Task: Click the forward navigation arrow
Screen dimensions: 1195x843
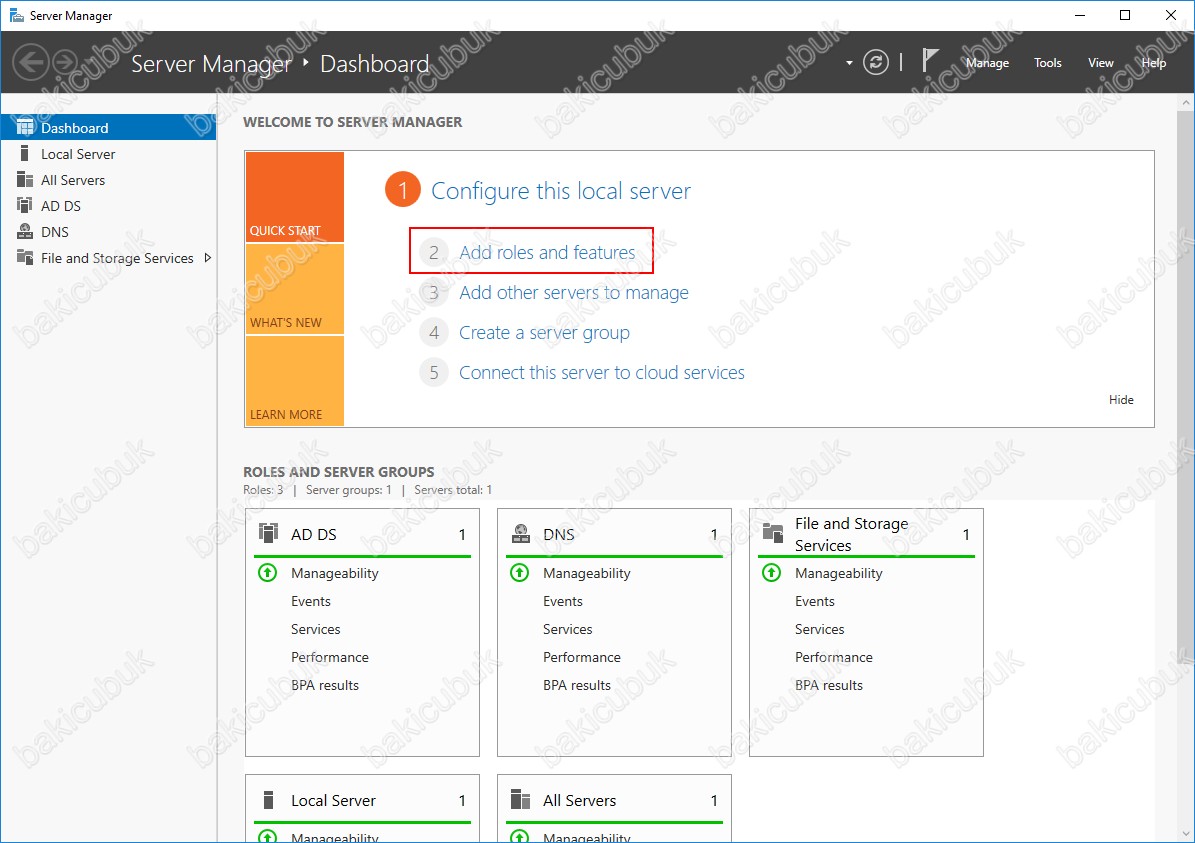Action: pos(65,63)
